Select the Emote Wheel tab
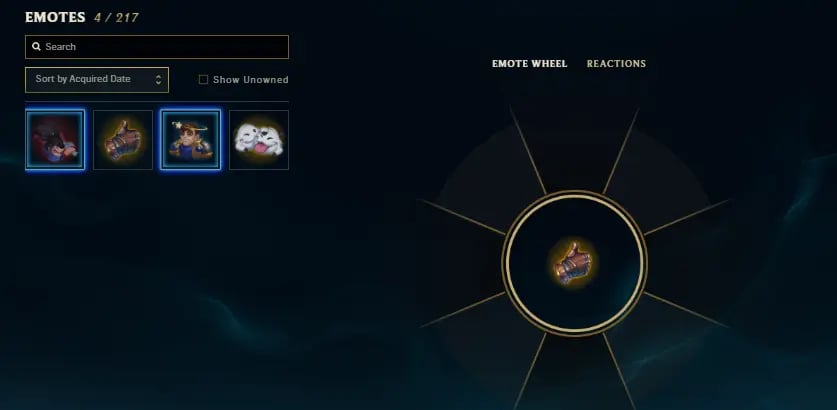 (530, 64)
